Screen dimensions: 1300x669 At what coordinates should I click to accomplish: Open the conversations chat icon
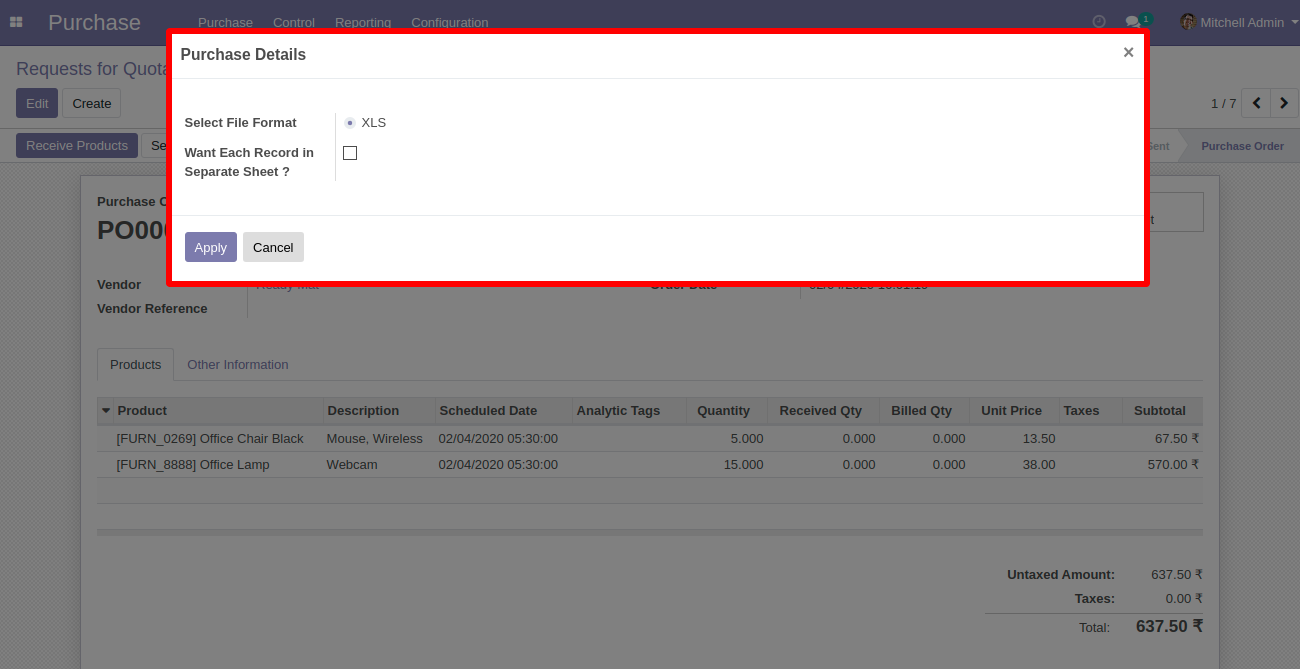[x=1132, y=22]
